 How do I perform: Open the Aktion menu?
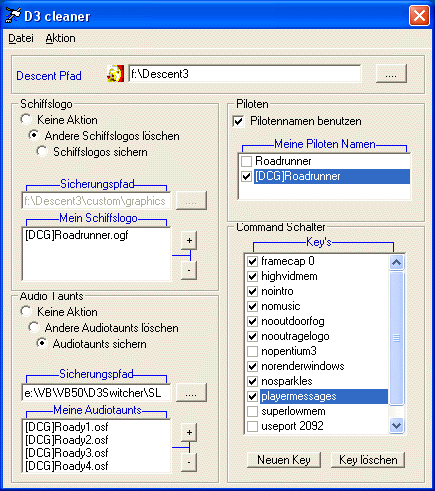click(x=60, y=38)
